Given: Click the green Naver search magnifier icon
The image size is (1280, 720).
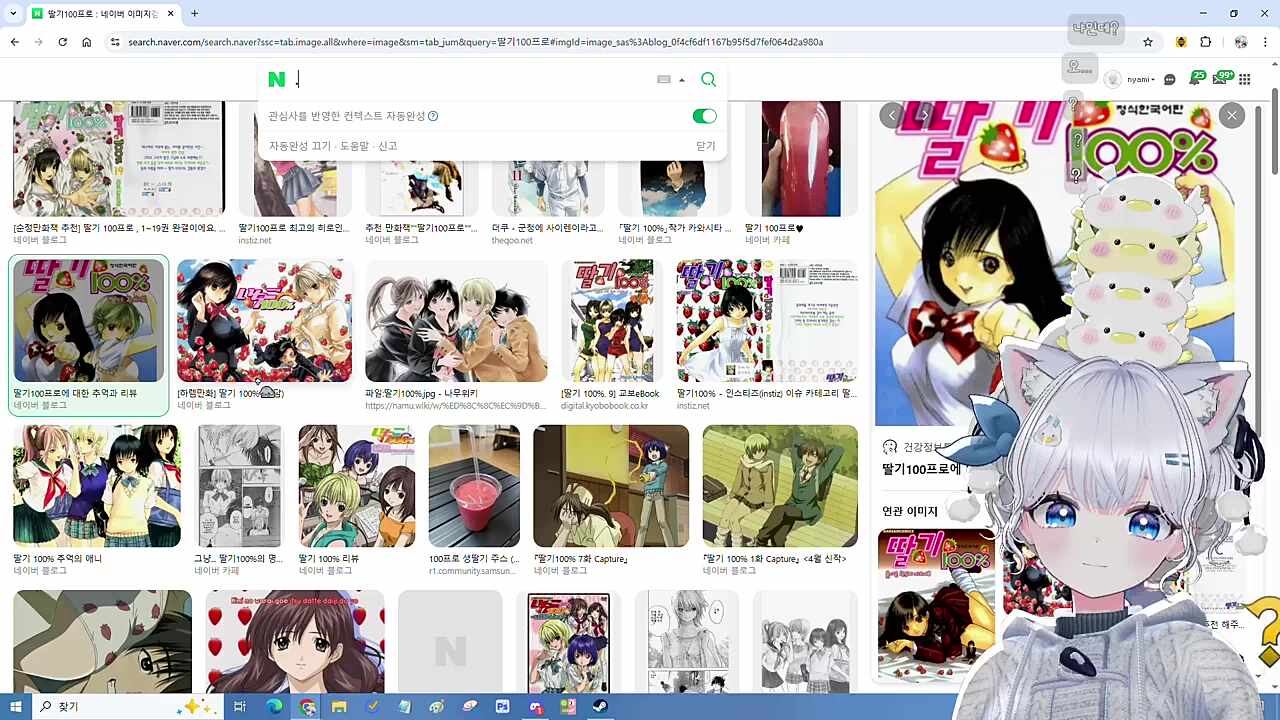Looking at the screenshot, I should [x=708, y=80].
